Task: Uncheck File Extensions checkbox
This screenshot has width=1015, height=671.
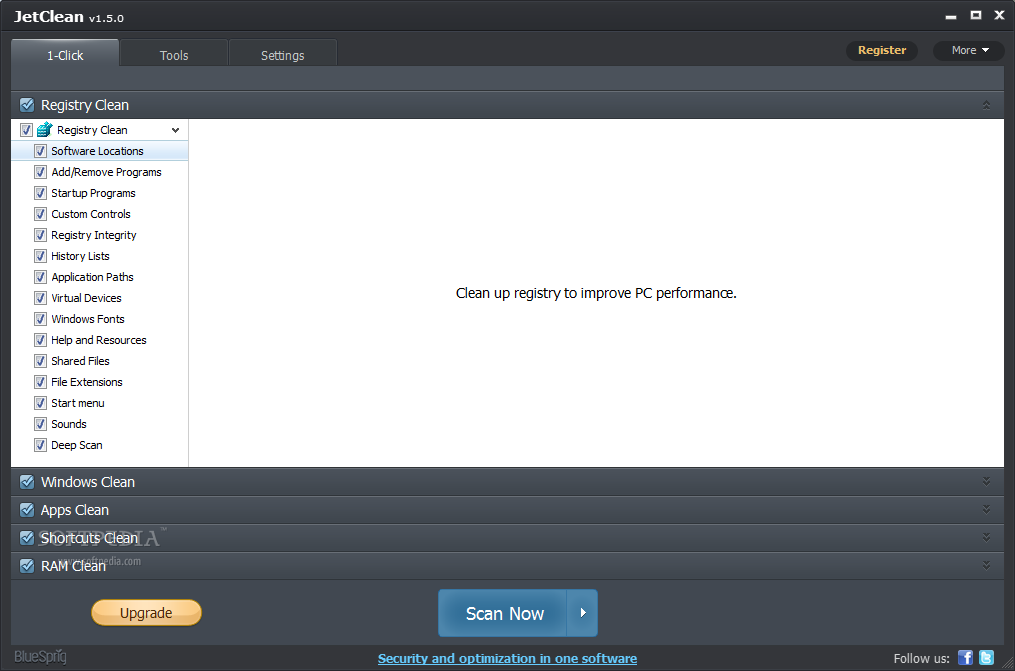Action: pyautogui.click(x=40, y=382)
